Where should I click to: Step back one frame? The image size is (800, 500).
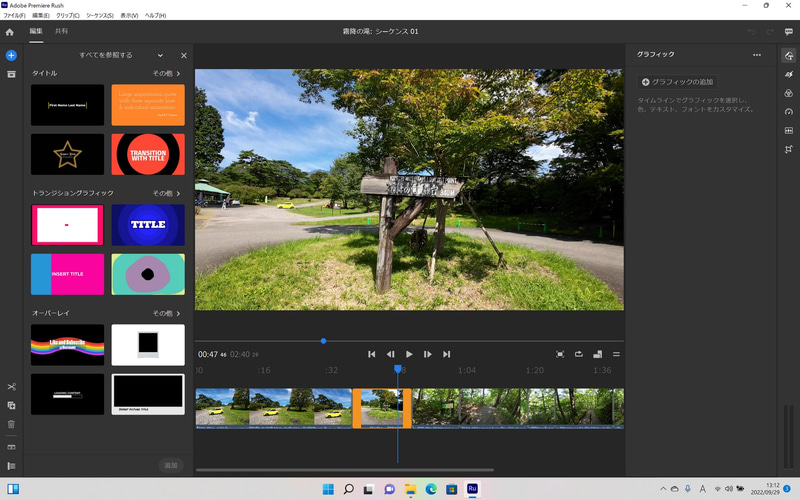pyautogui.click(x=390, y=354)
